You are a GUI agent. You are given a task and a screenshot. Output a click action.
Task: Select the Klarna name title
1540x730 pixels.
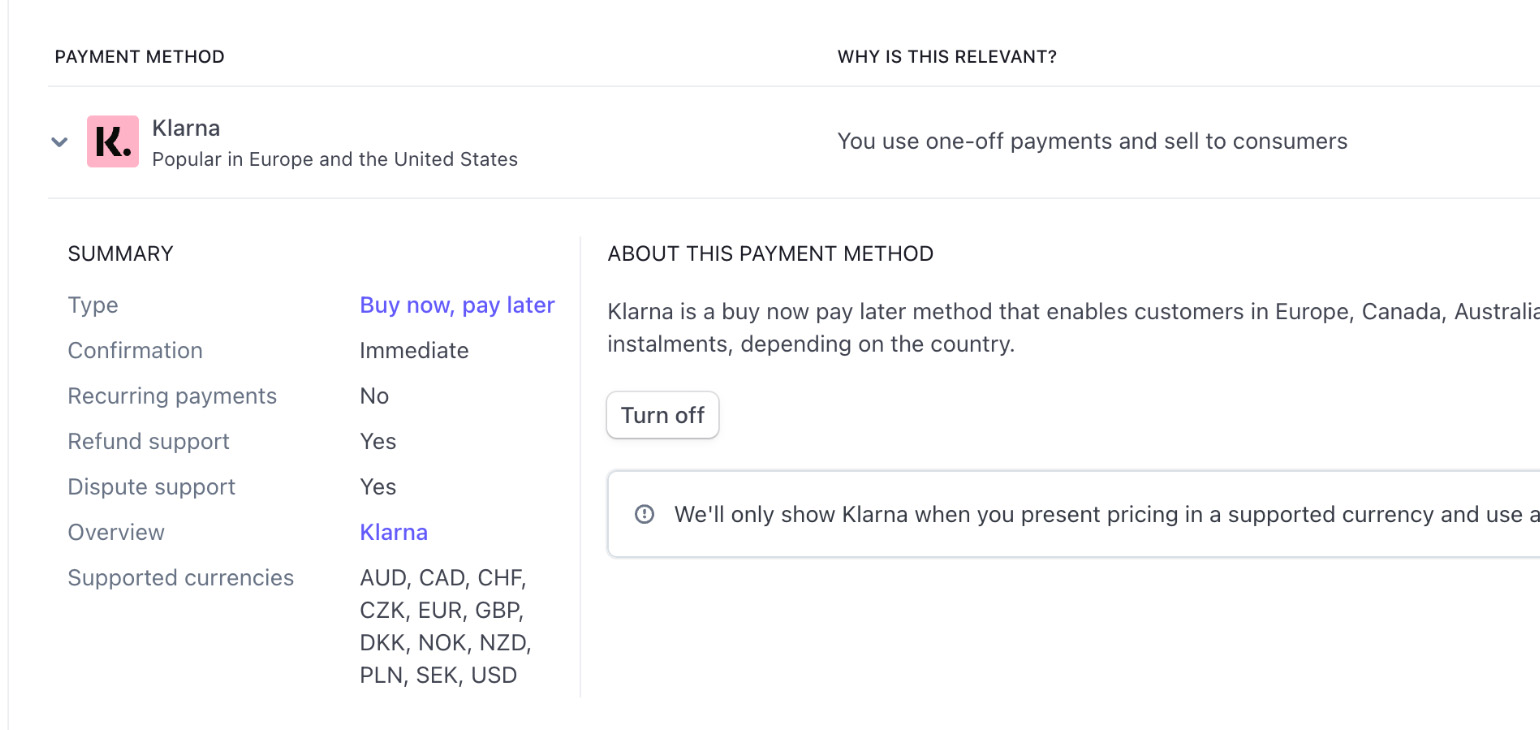186,128
